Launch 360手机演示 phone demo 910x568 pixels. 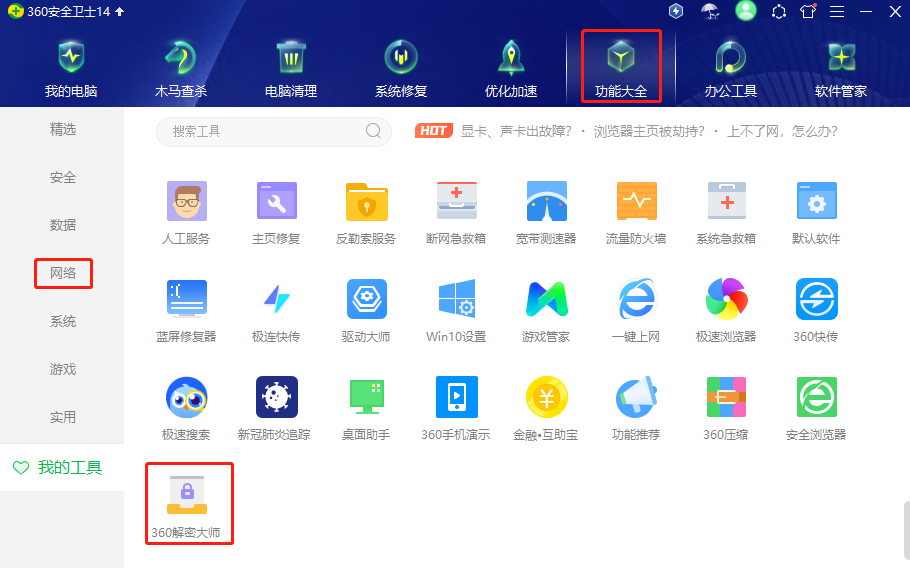[456, 409]
